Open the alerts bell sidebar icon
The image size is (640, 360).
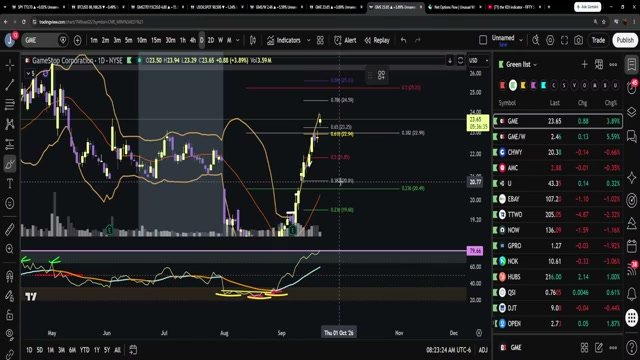pos(631,293)
